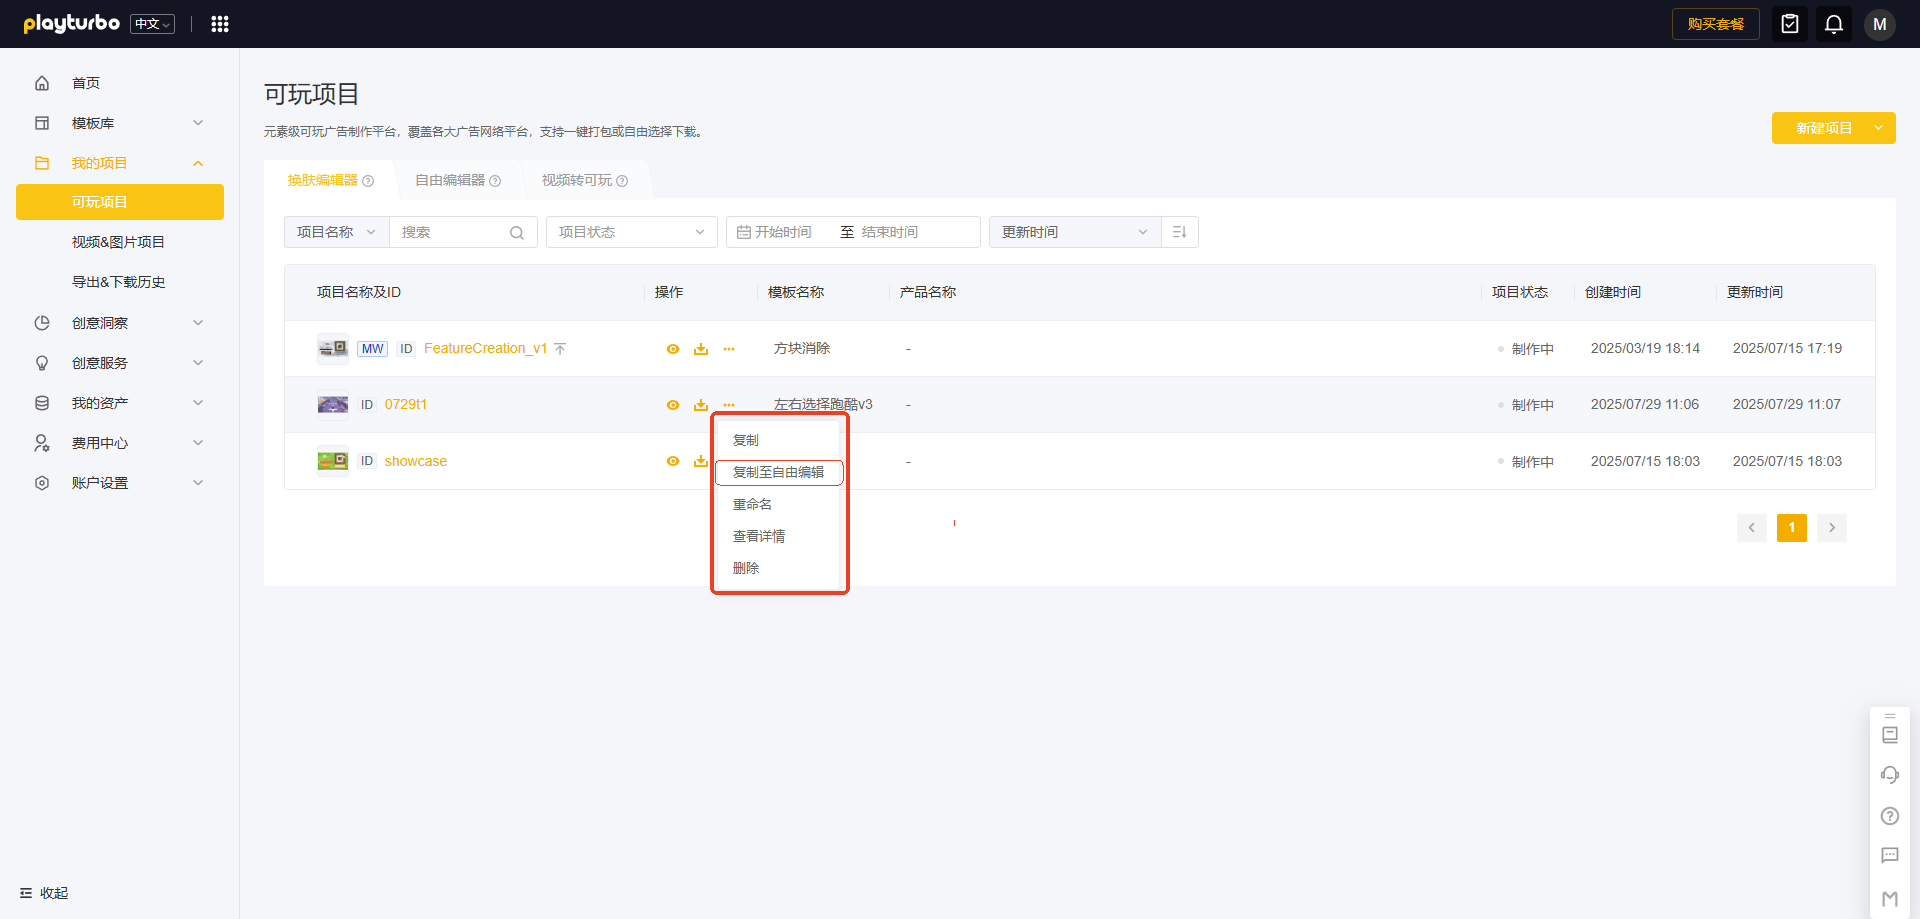The image size is (1920, 919).
Task: Preview the showcase project with eye icon
Action: [673, 461]
